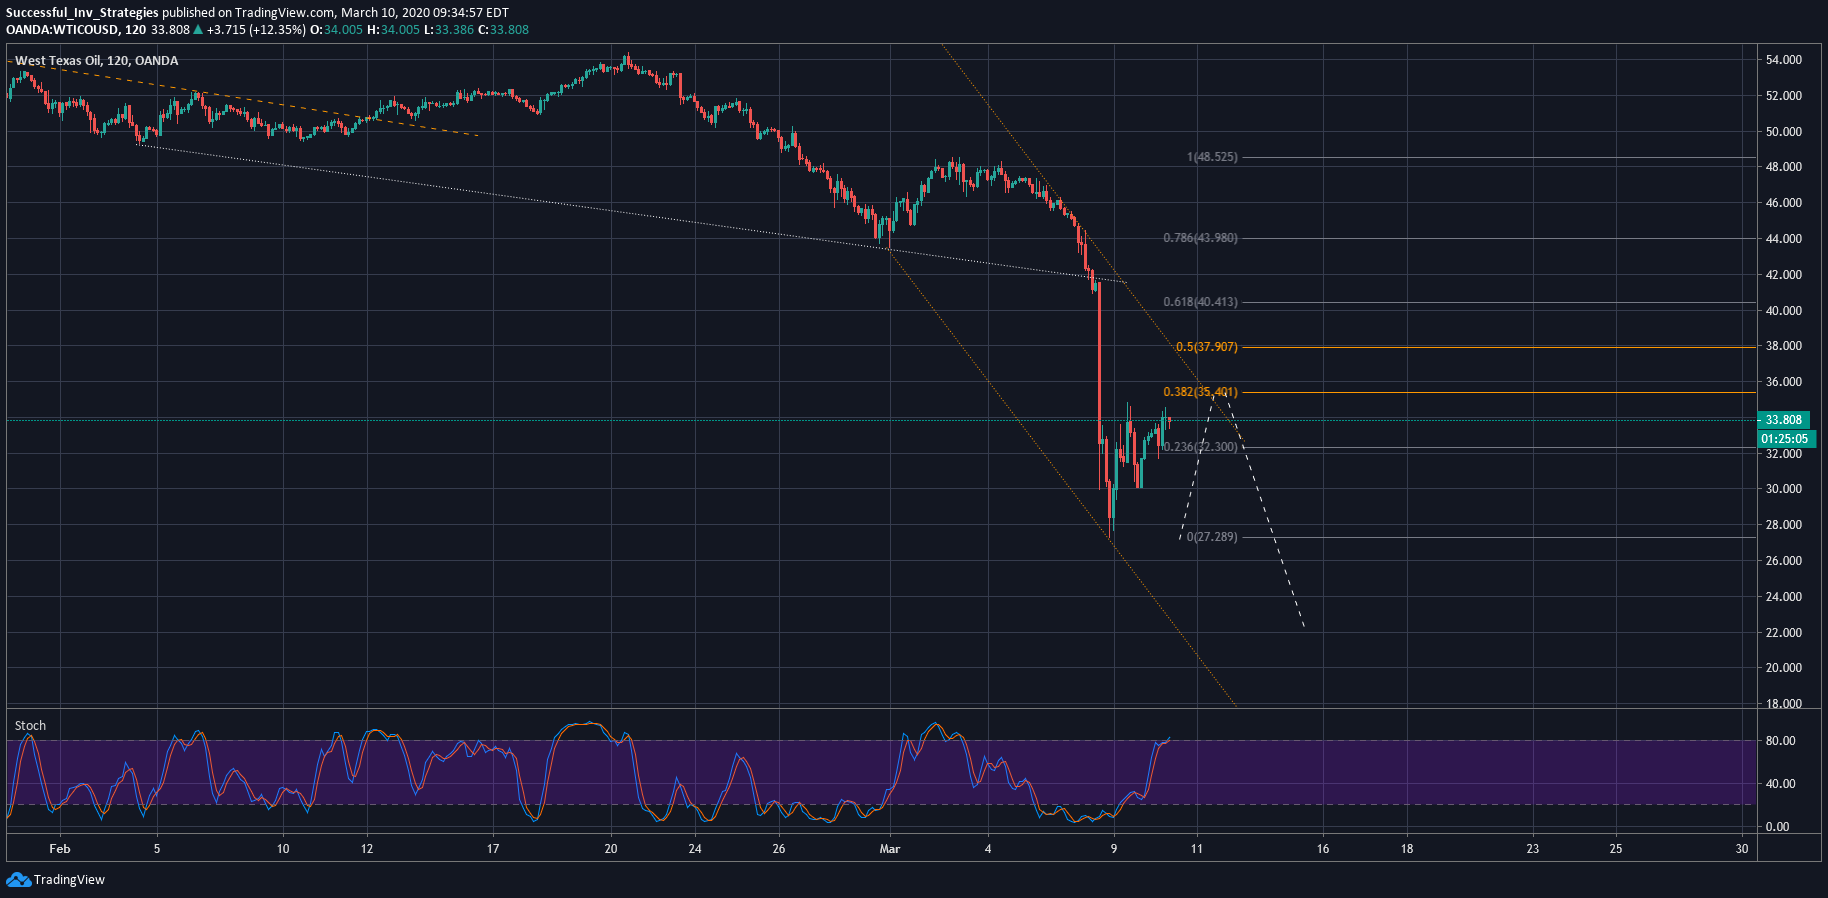Click the TradingView wordmark at bottom left
The height and width of the screenshot is (898, 1828).
(69, 880)
